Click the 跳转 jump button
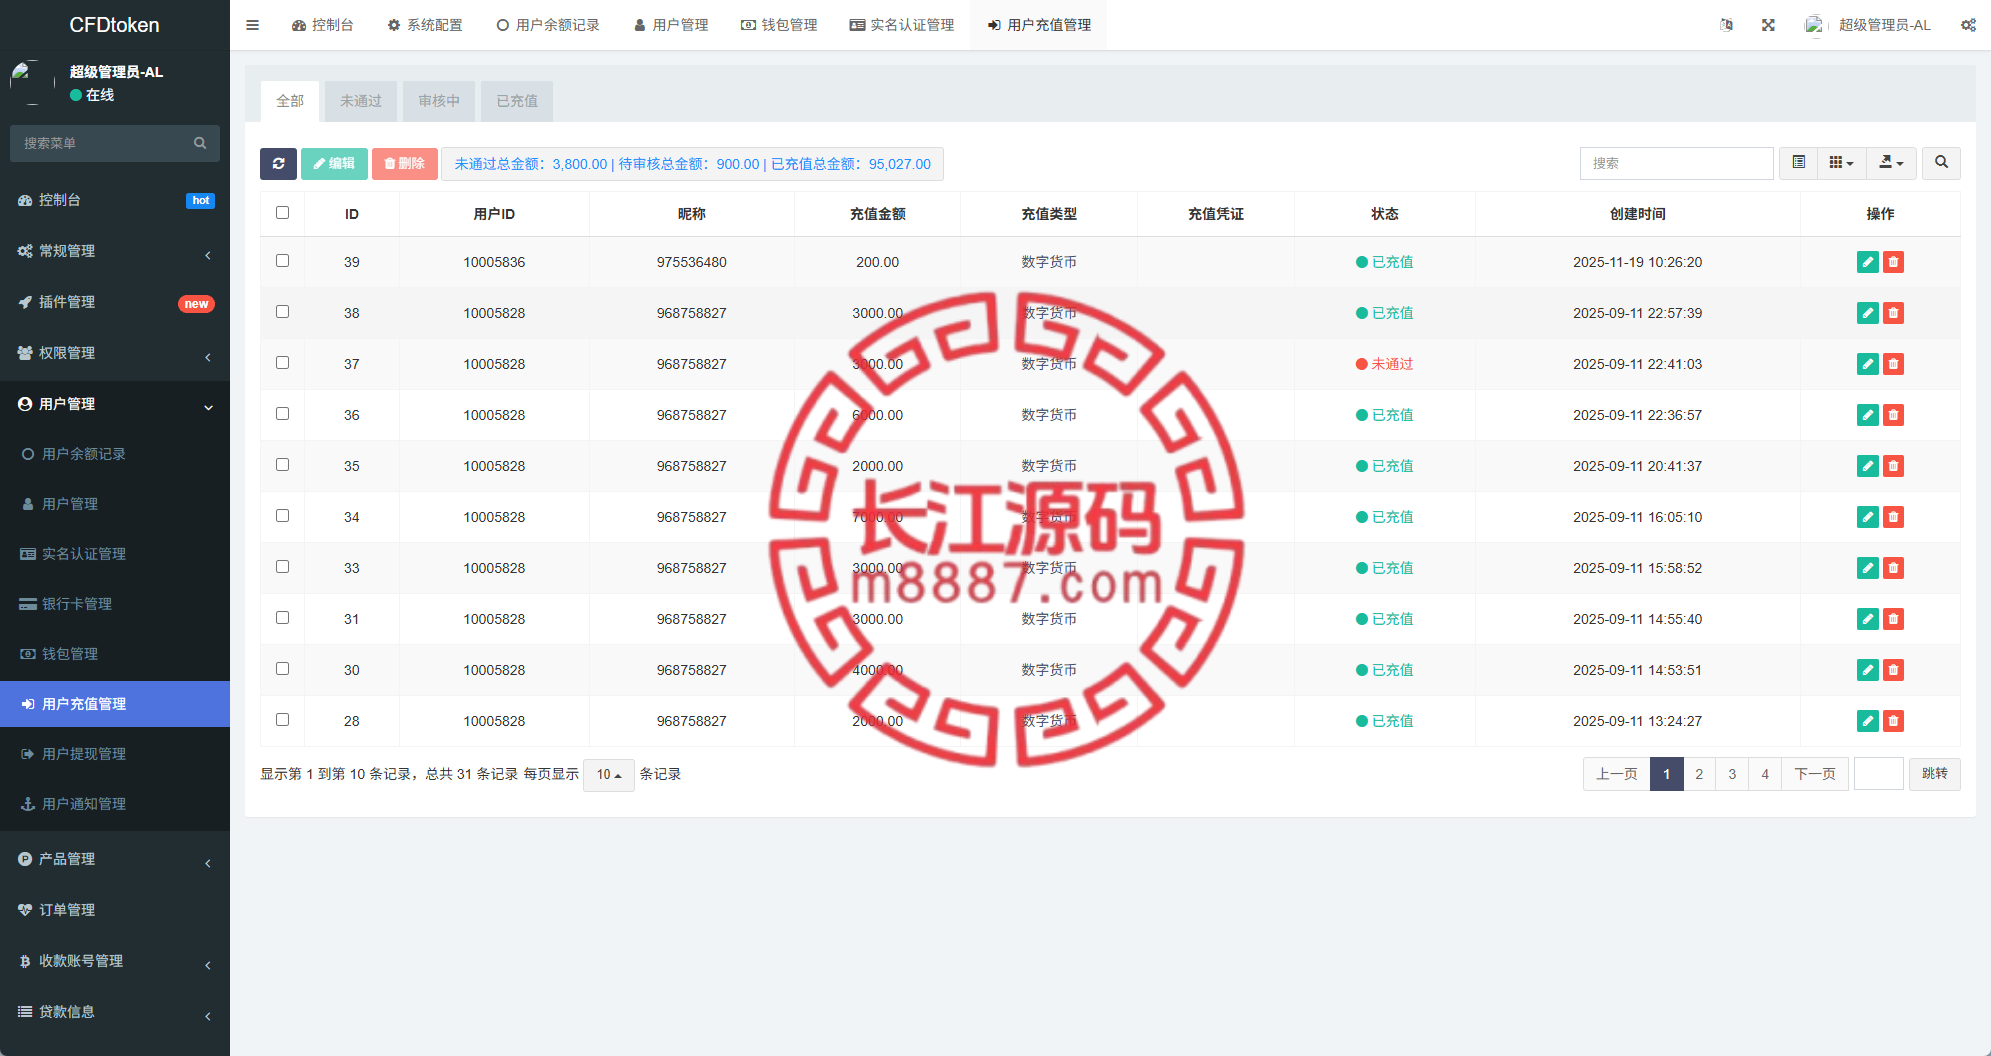Viewport: 1991px width, 1056px height. [x=1935, y=774]
